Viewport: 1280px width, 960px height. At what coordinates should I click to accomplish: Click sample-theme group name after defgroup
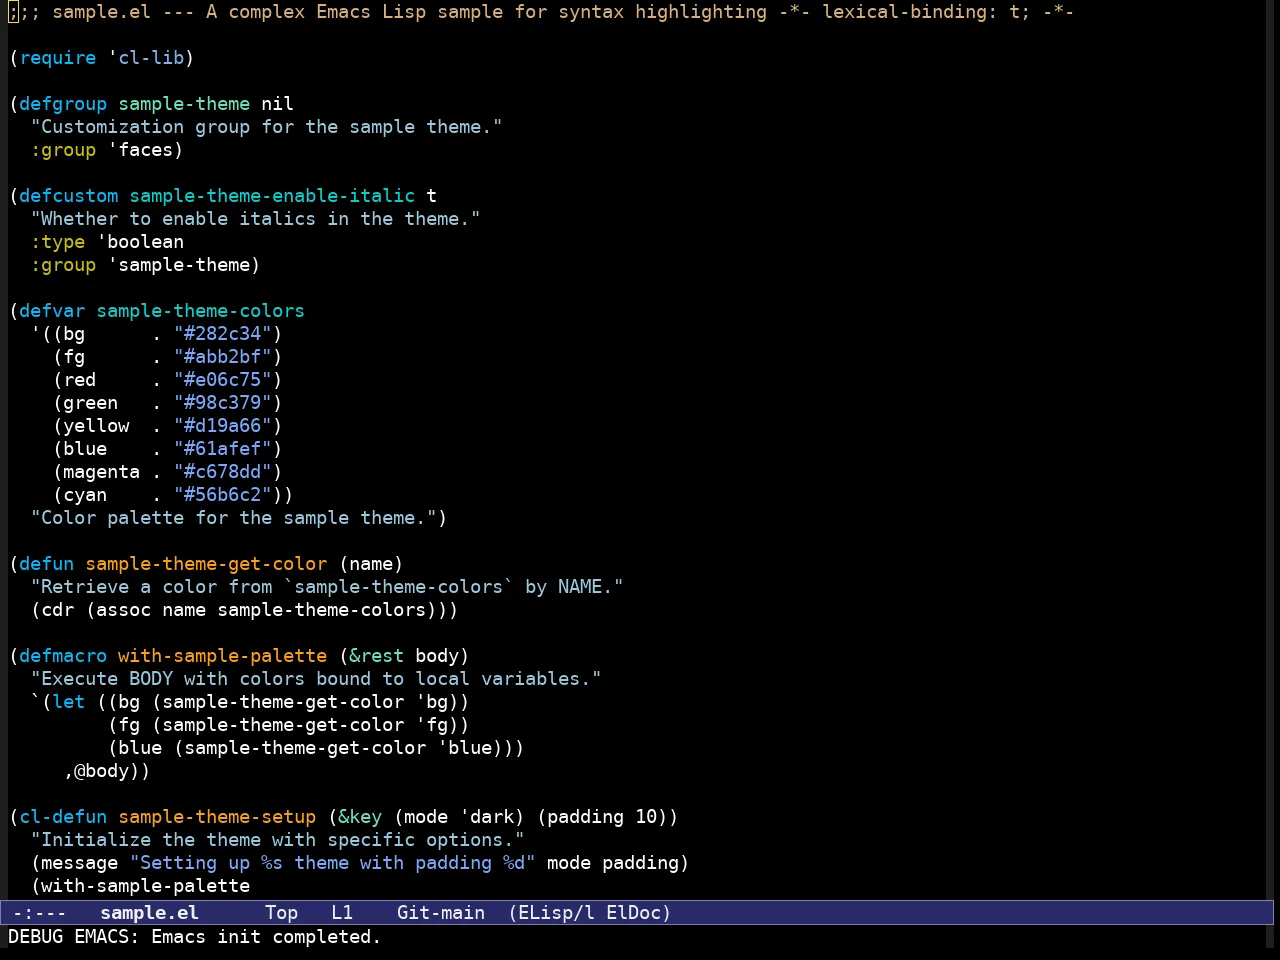[x=184, y=104]
